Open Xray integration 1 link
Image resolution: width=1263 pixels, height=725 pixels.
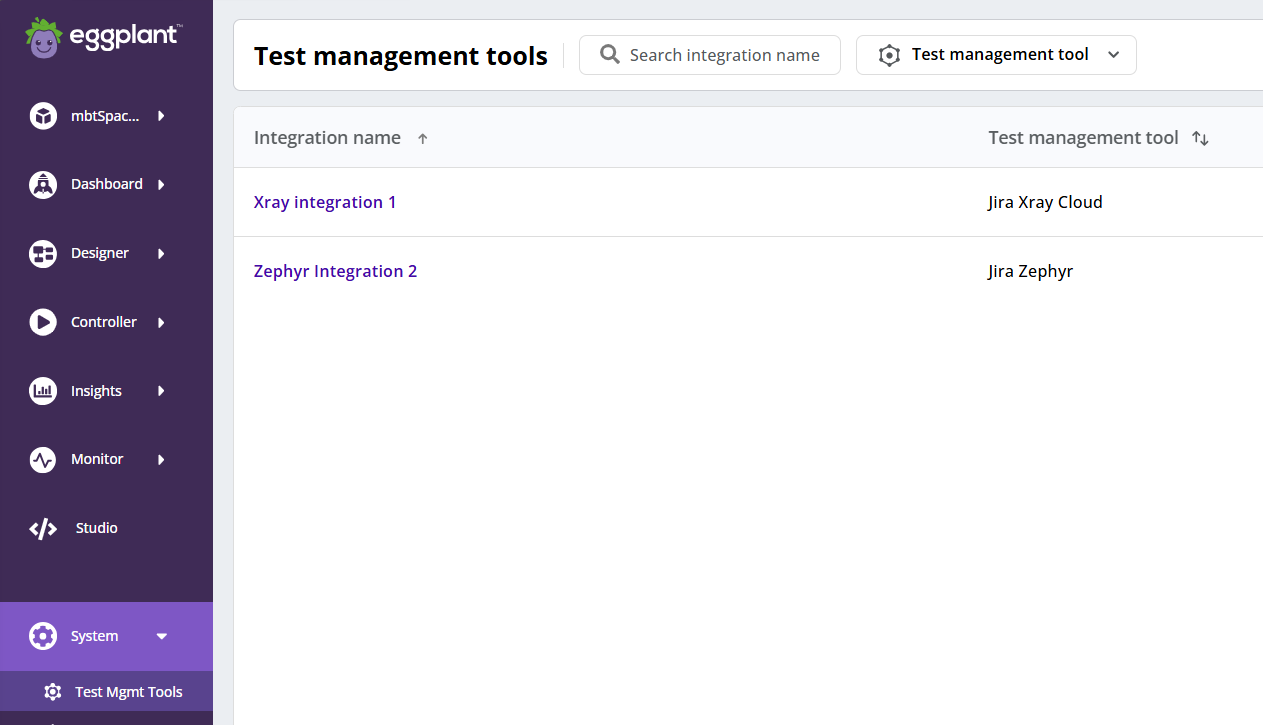tap(325, 202)
